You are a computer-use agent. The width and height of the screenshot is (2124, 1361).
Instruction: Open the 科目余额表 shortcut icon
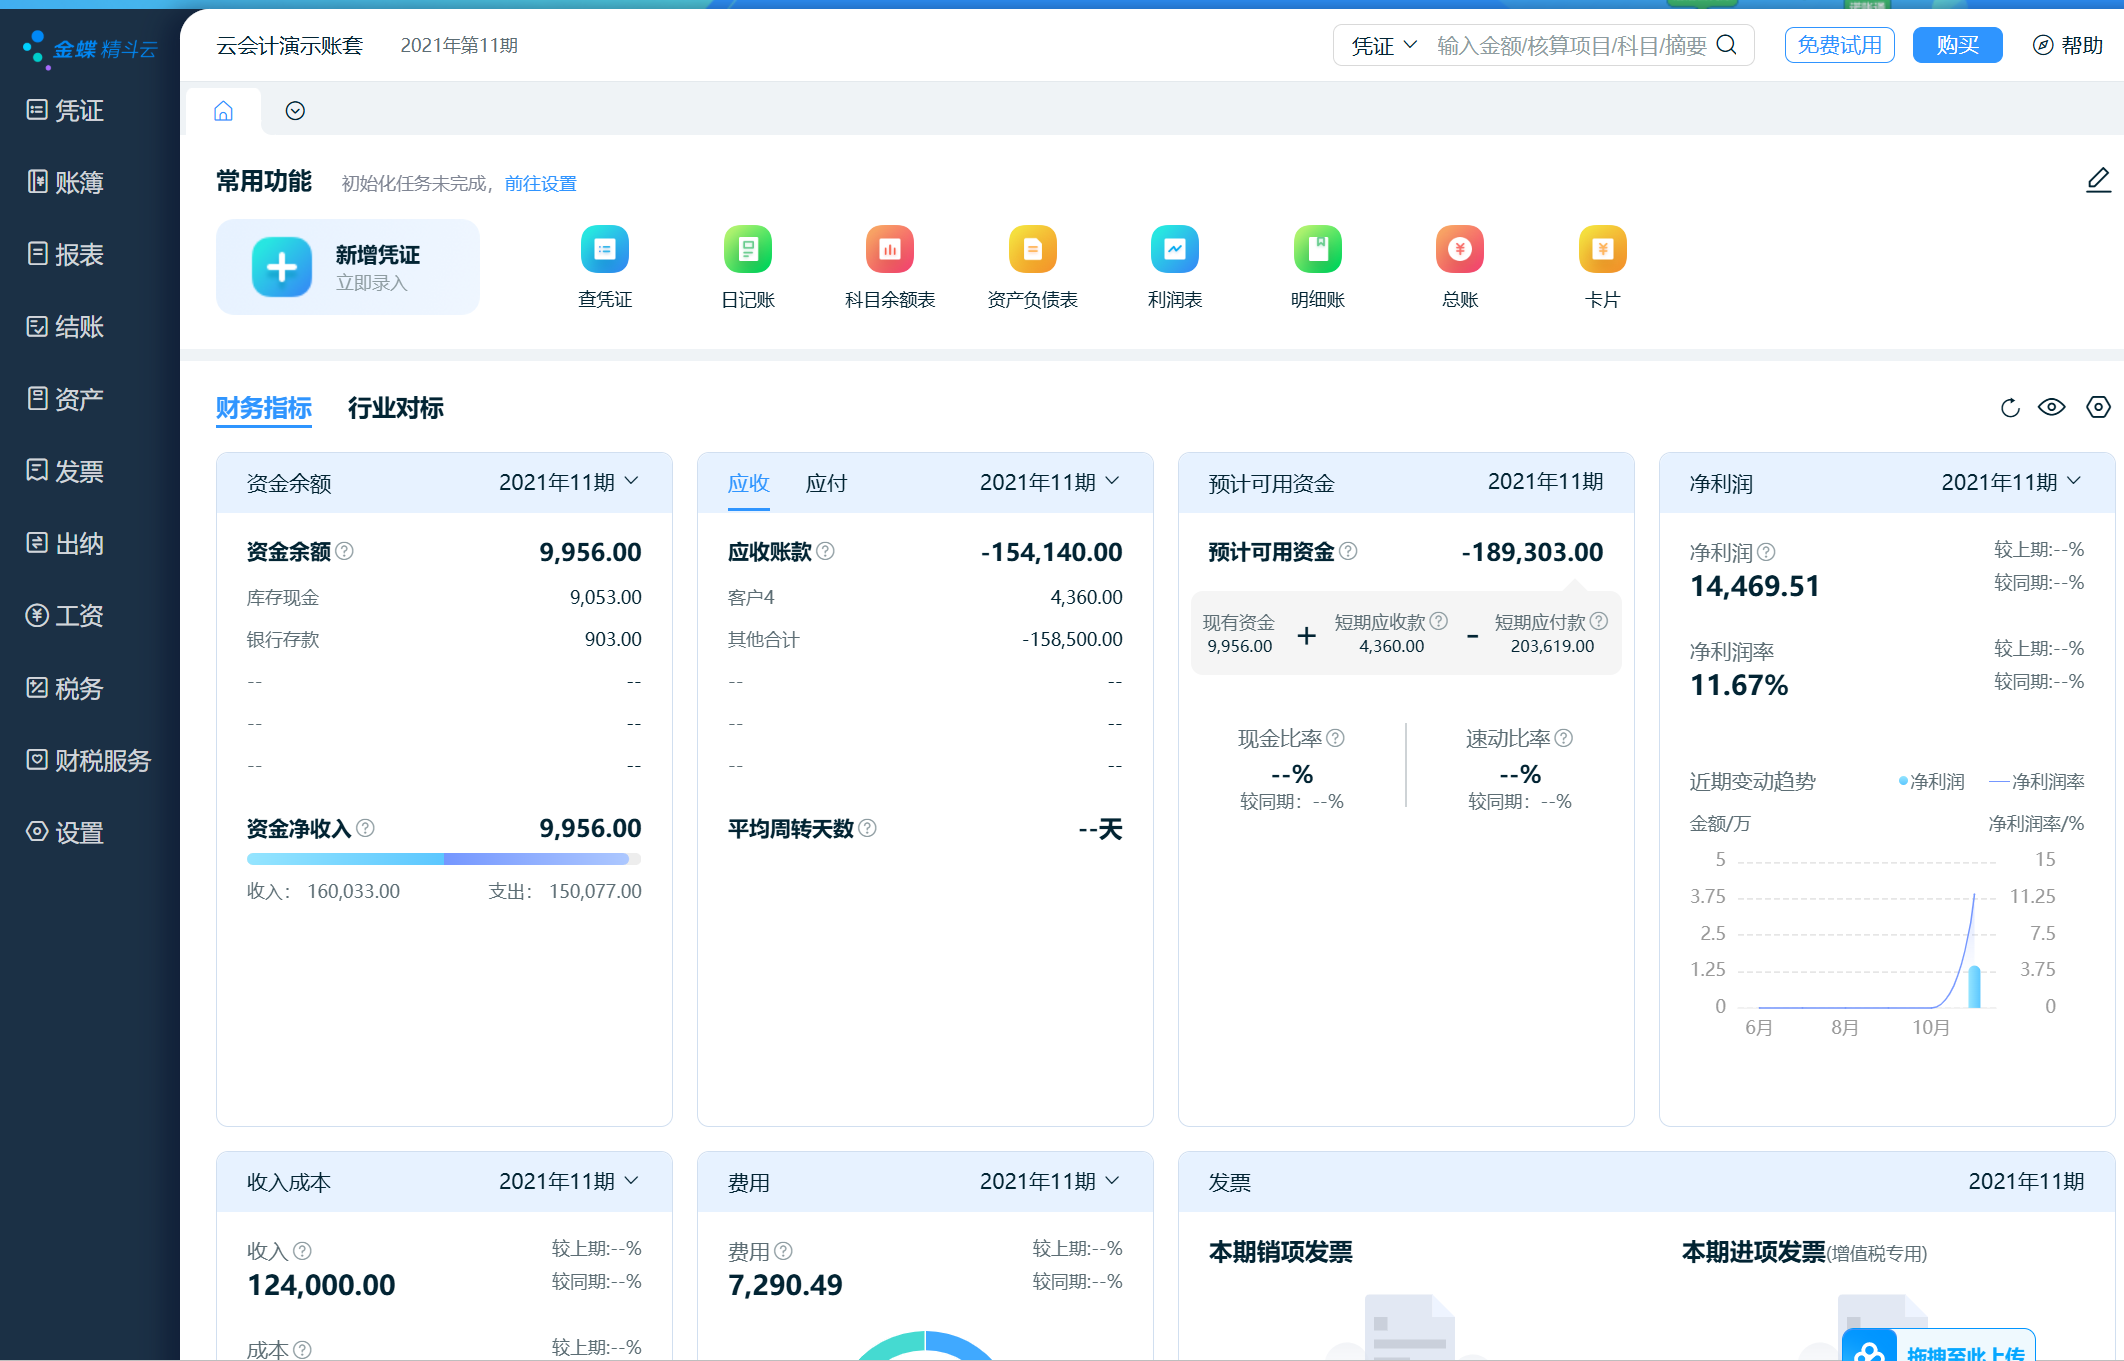coord(890,250)
